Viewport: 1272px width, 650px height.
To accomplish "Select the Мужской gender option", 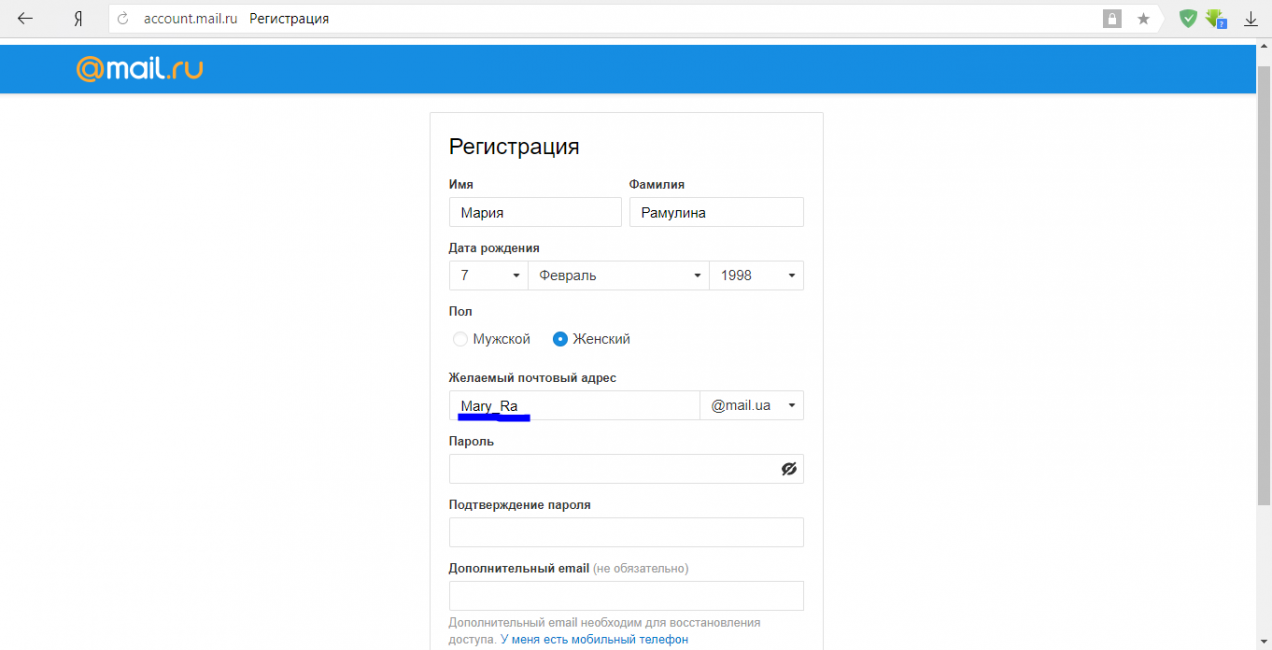I will pyautogui.click(x=491, y=339).
